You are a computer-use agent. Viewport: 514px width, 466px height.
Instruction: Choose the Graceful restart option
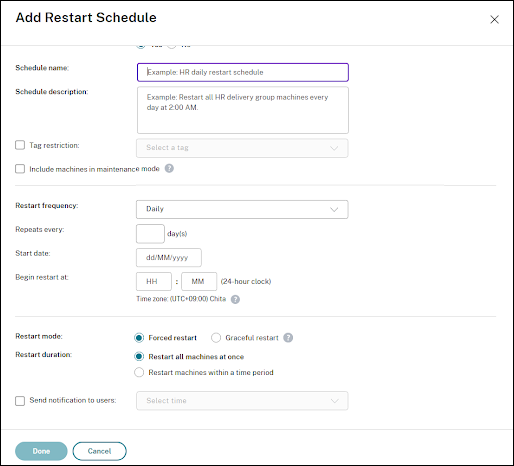pyautogui.click(x=216, y=338)
